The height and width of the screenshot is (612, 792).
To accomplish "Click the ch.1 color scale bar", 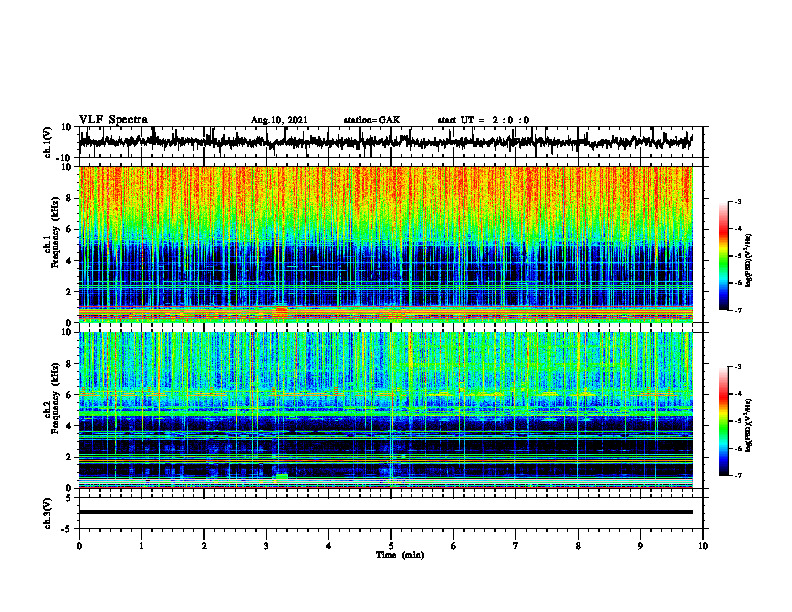I will pyautogui.click(x=723, y=256).
